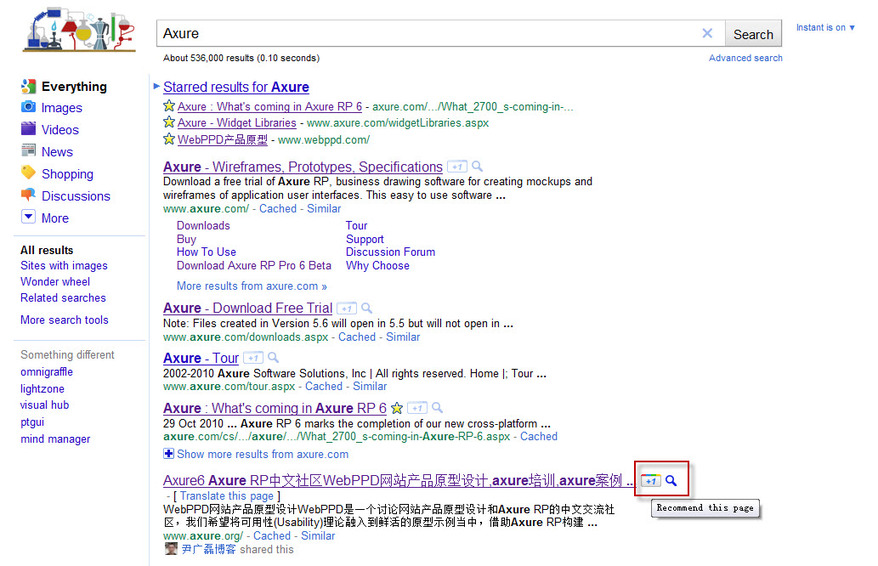Open the Discussion Forum sitelink
This screenshot has width=878, height=566.
click(390, 252)
